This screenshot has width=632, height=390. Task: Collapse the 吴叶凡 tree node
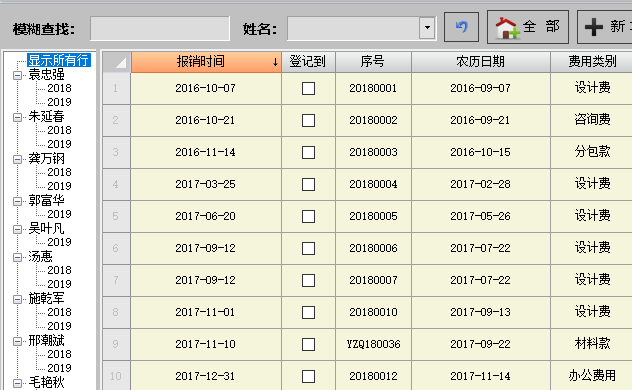click(17, 229)
